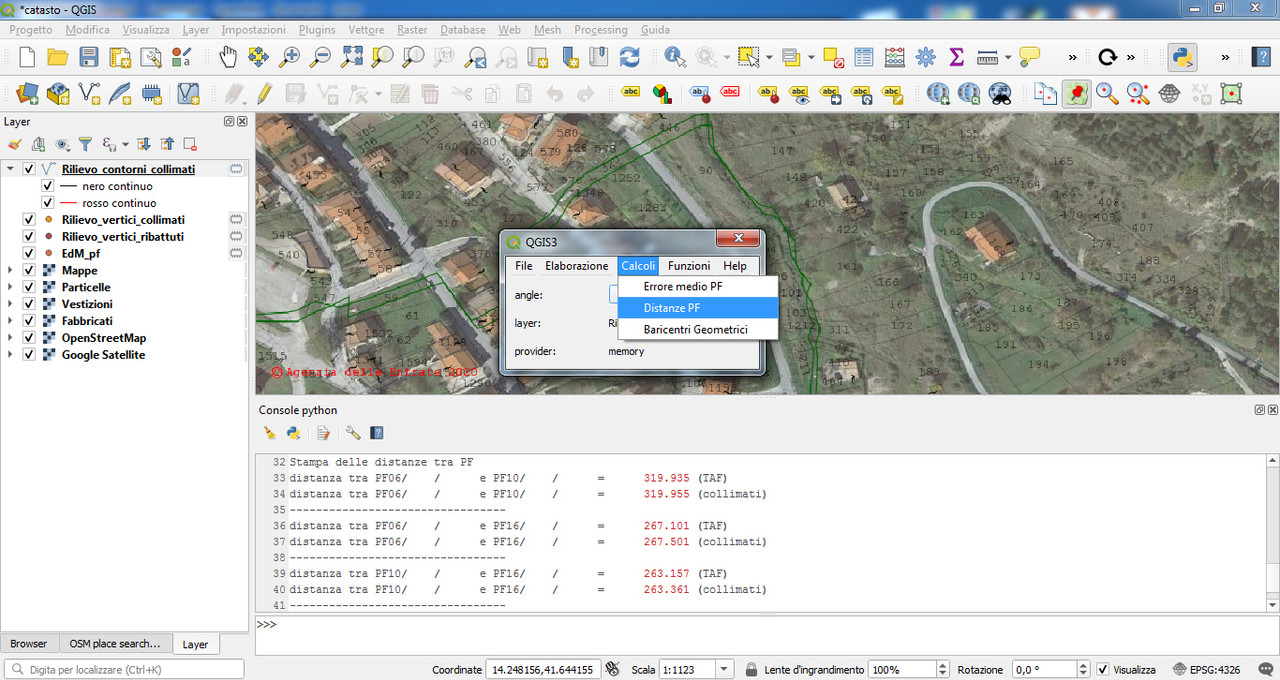
Task: Choose Distanze PF menu entry
Action: (697, 308)
